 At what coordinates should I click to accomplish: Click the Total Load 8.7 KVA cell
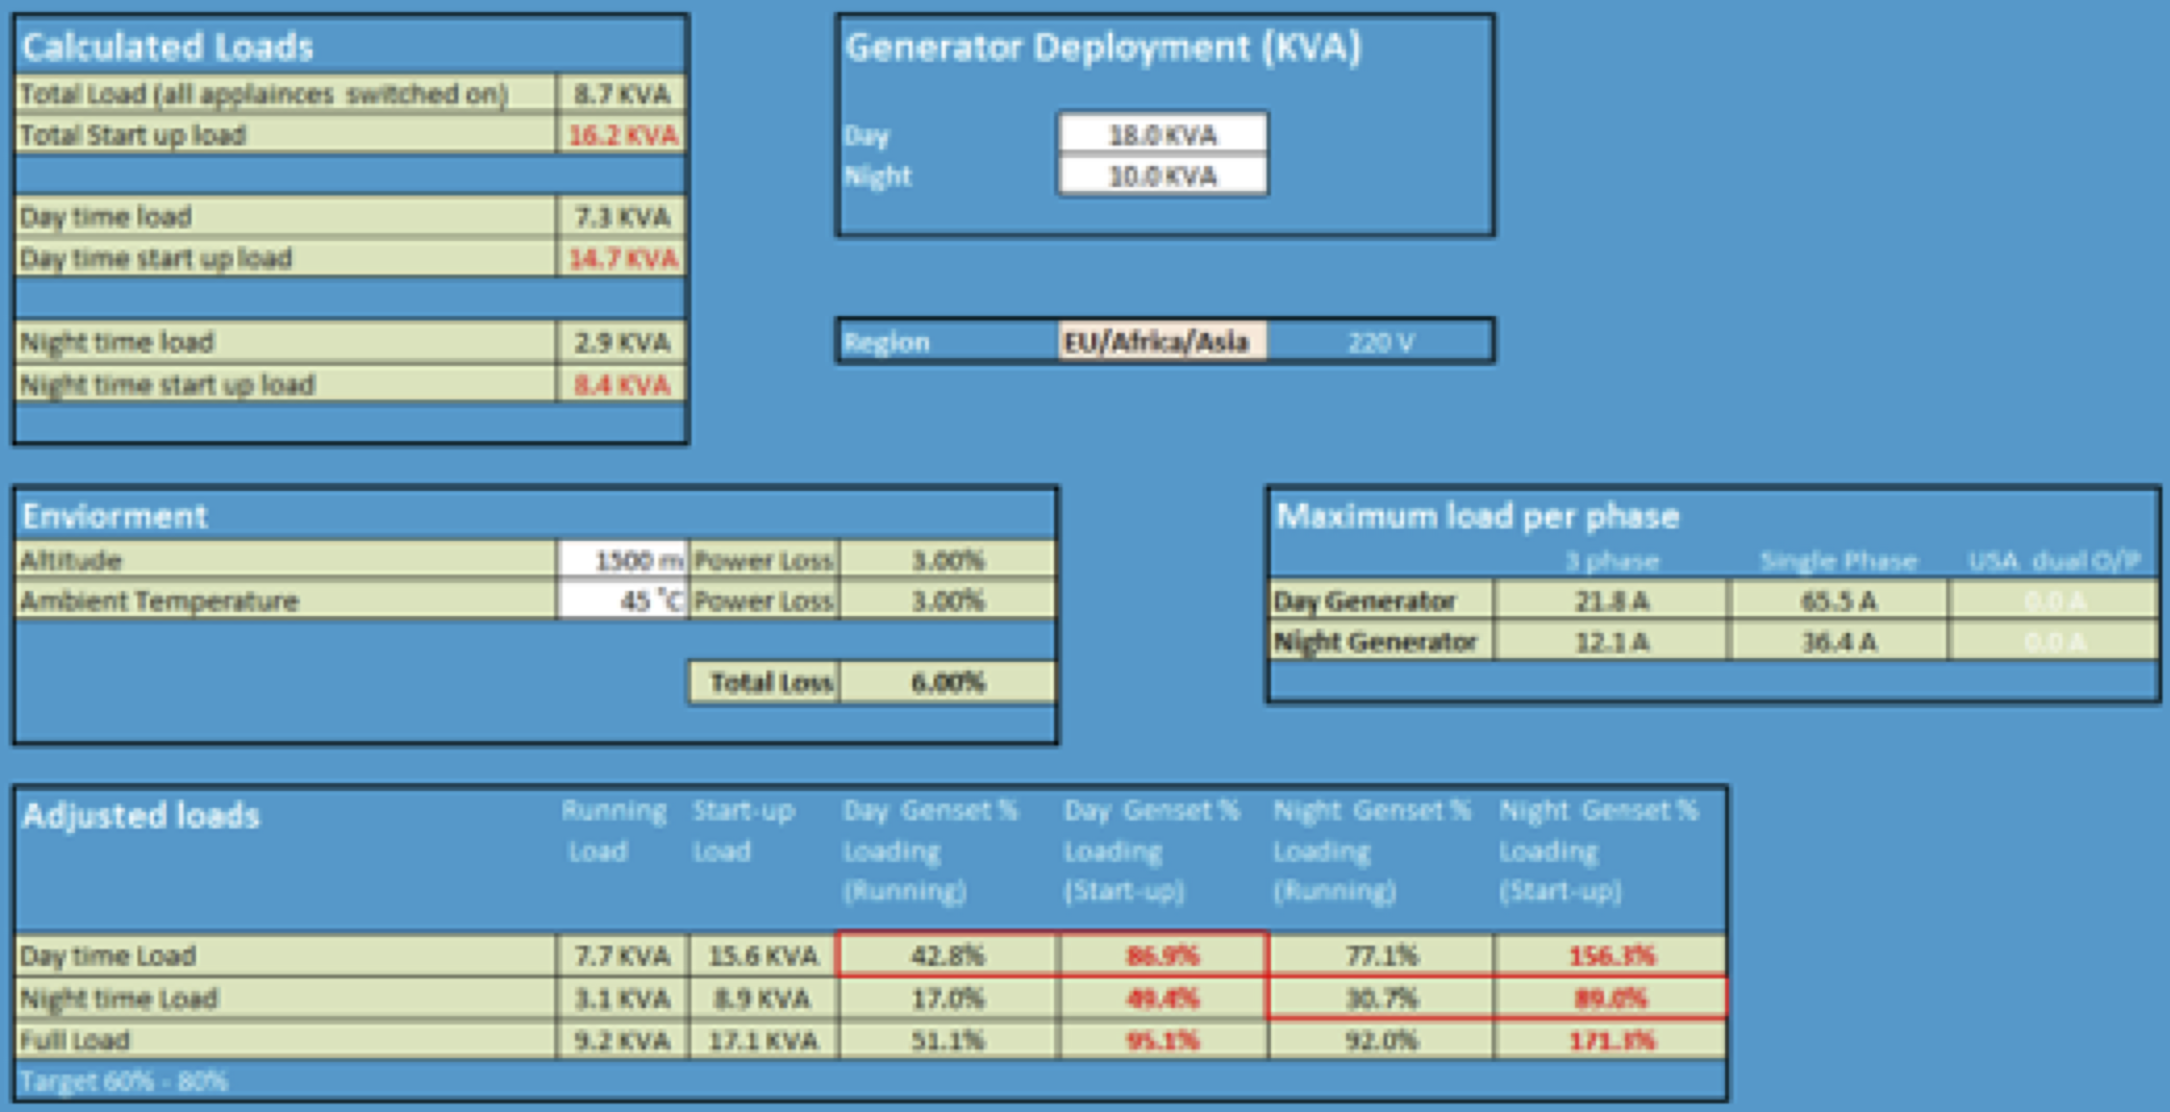point(622,94)
